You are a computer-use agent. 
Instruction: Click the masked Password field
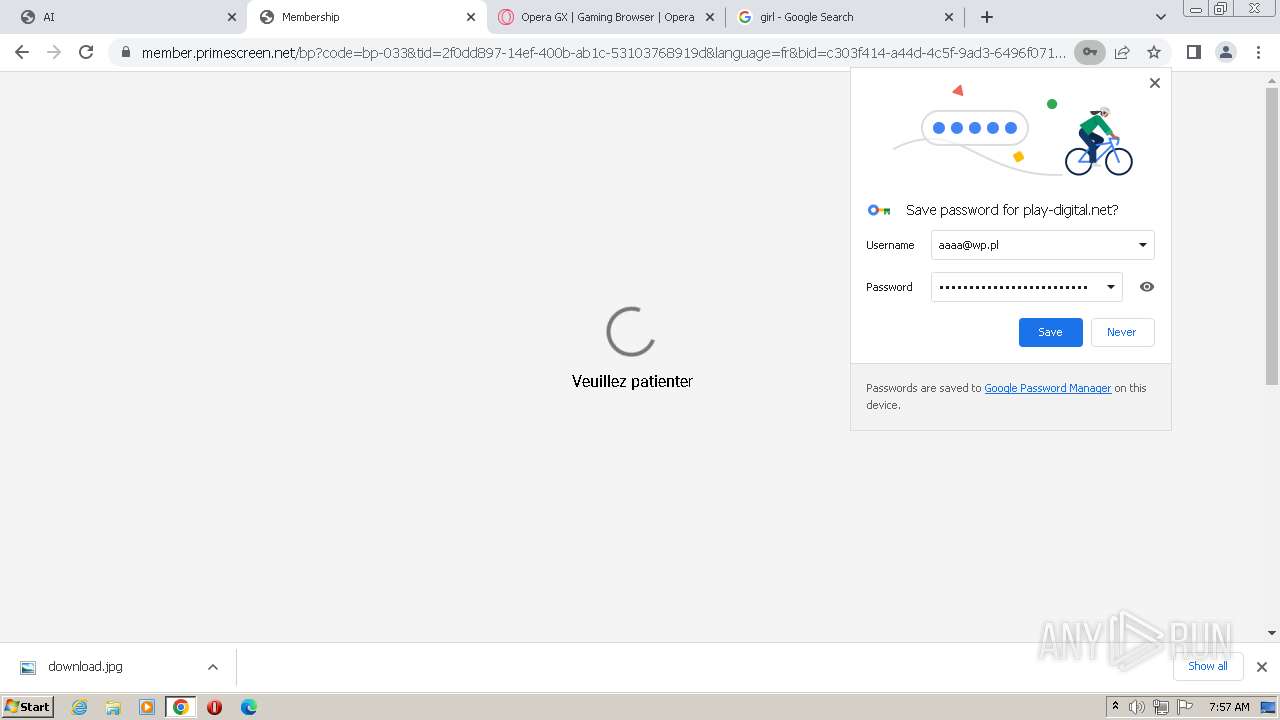[x=1026, y=287]
